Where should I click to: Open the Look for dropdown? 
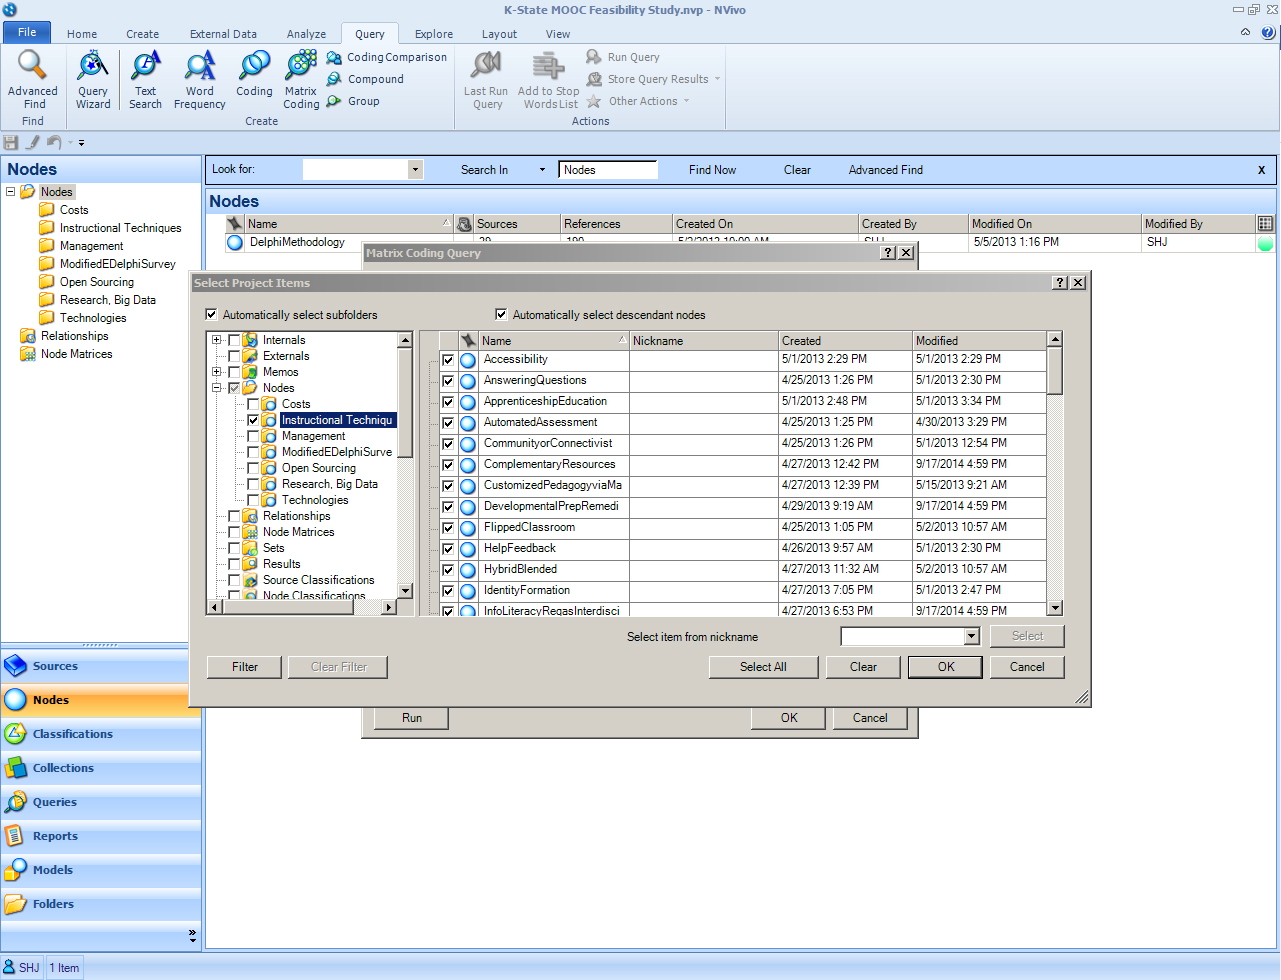(415, 170)
